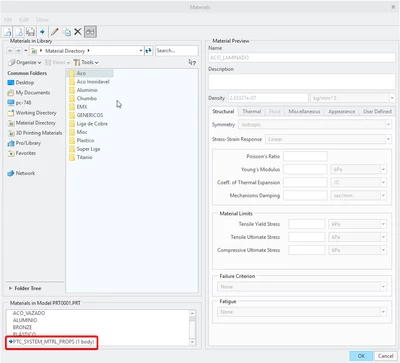This screenshot has width=400, height=363.
Task: Open the Edit menu
Action: (x=24, y=20)
